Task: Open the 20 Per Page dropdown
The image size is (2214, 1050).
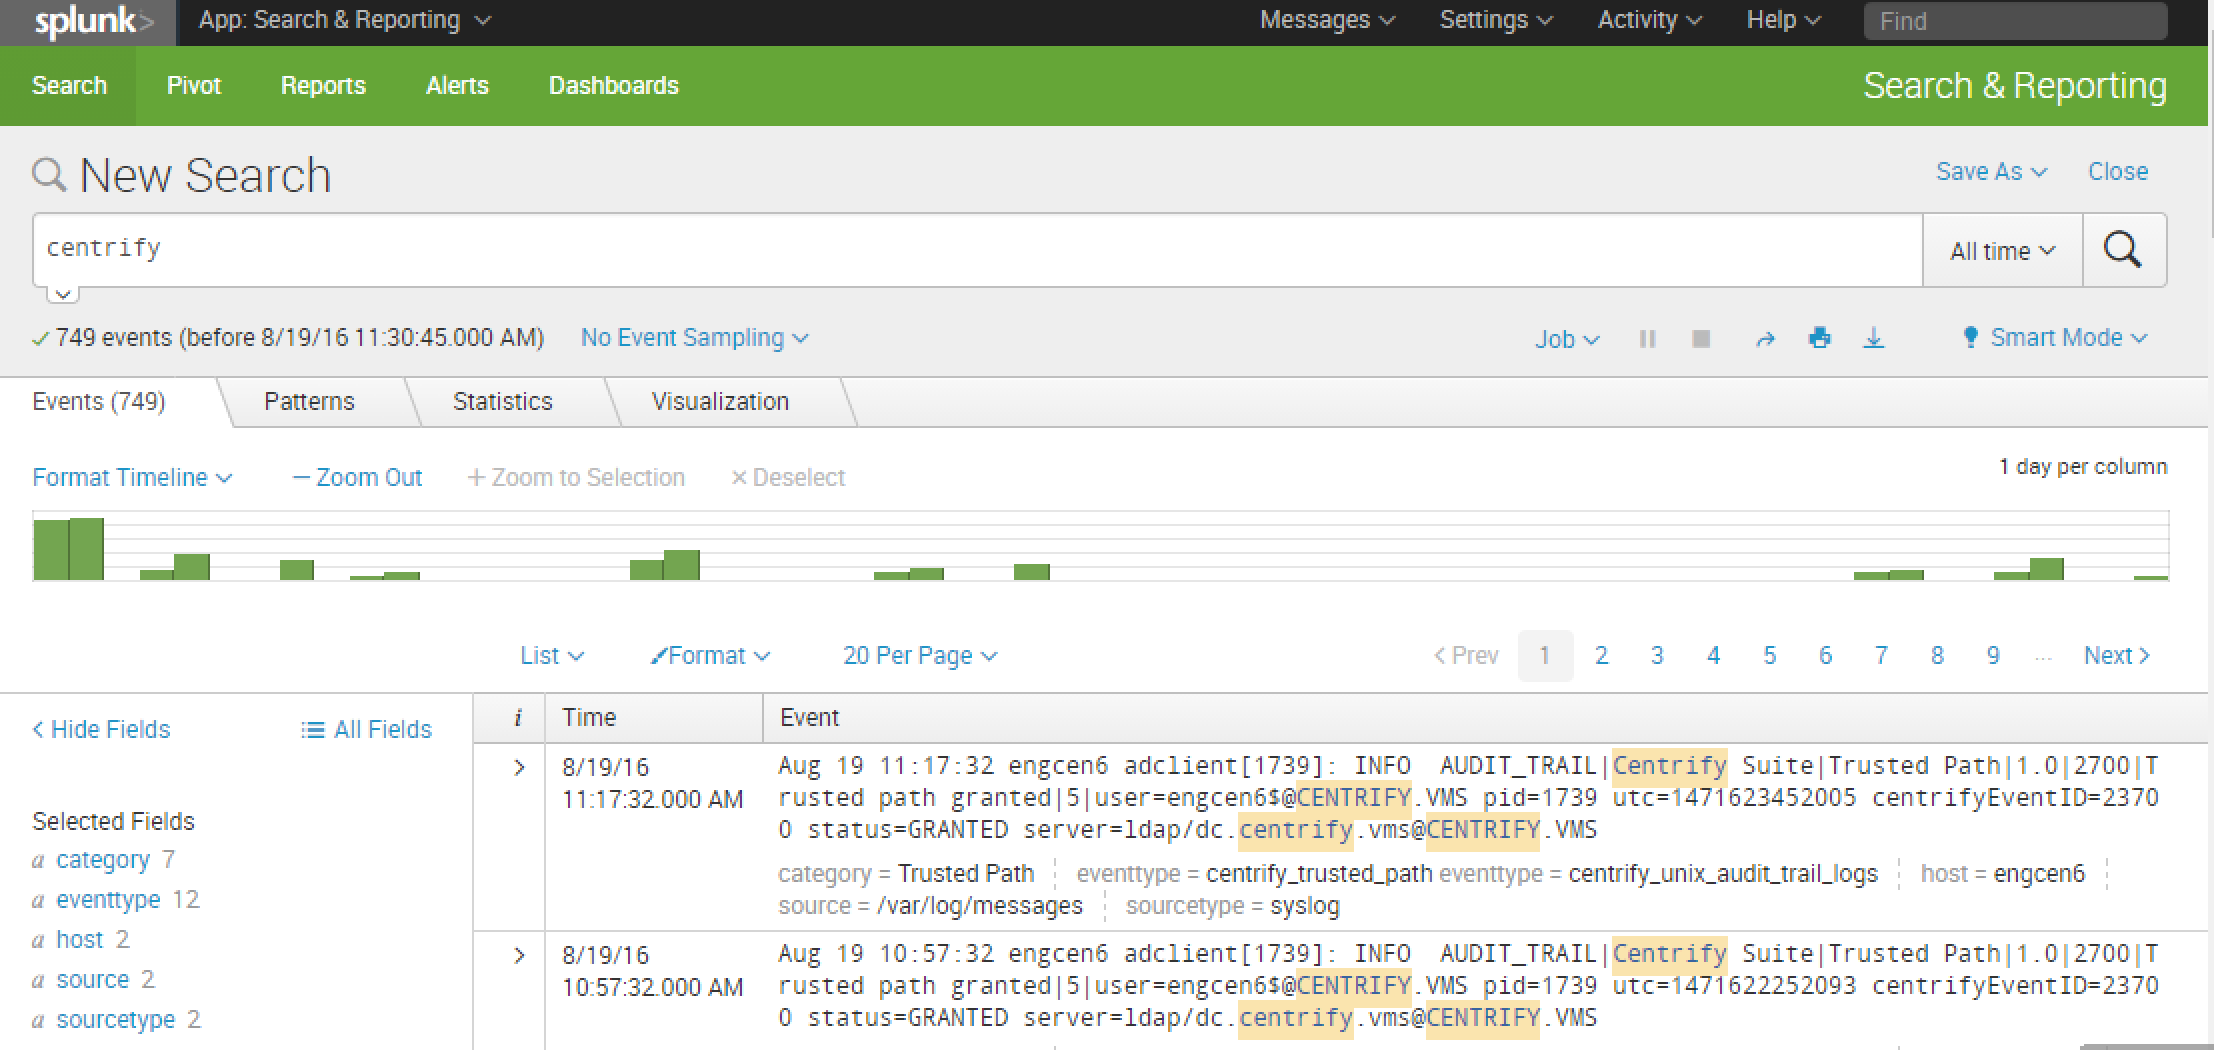Action: click(x=920, y=656)
